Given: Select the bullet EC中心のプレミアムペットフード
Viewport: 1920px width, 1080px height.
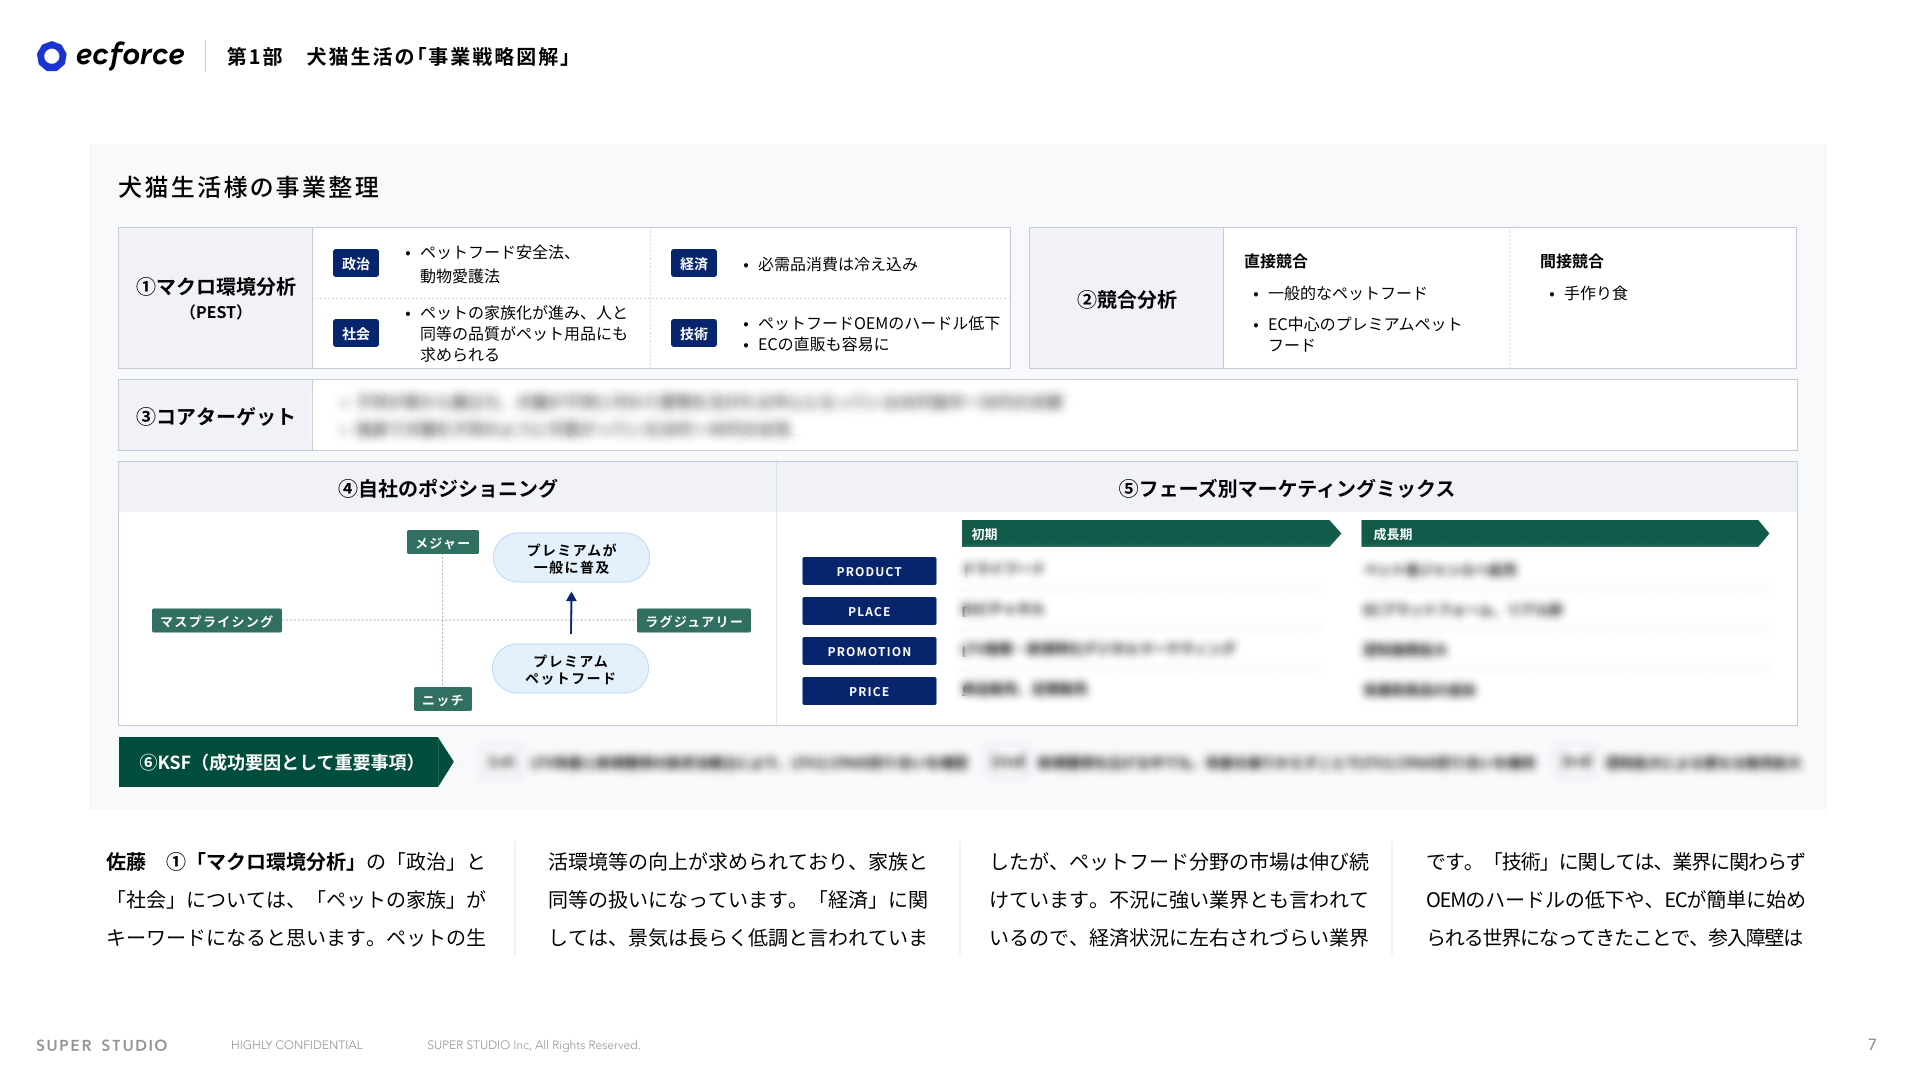Looking at the screenshot, I should pos(1364,334).
